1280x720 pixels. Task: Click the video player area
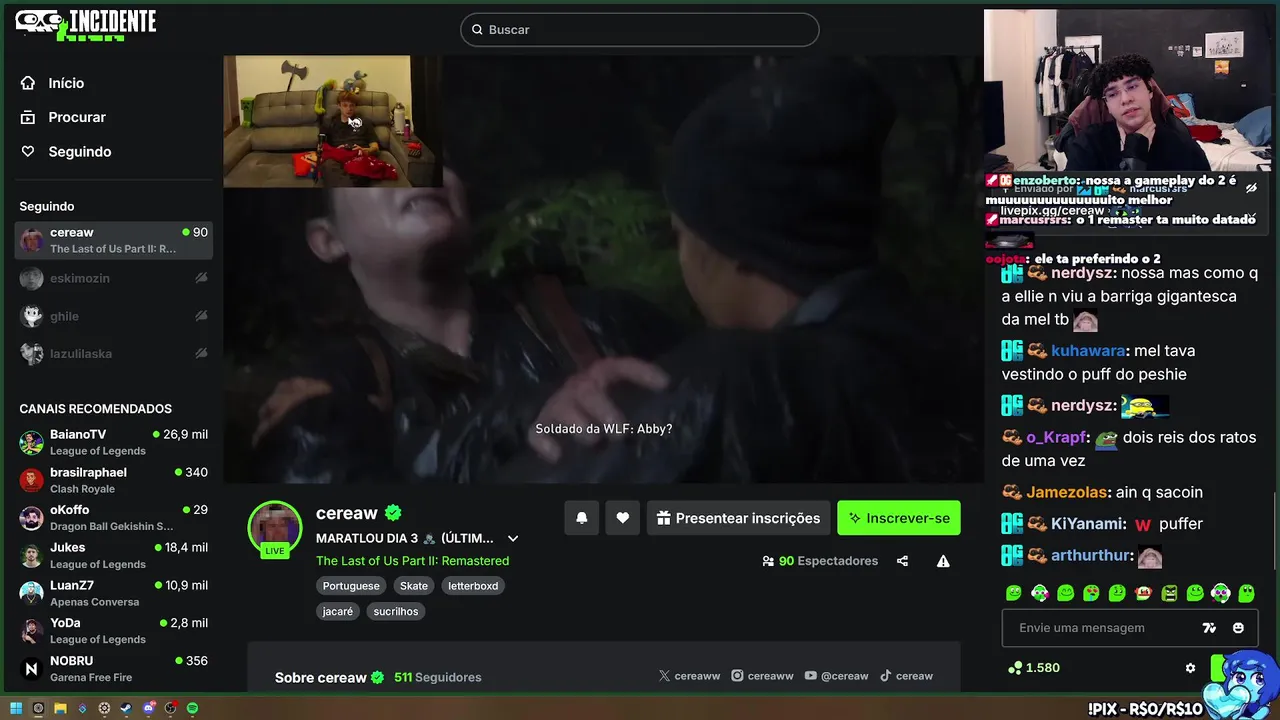[603, 269]
